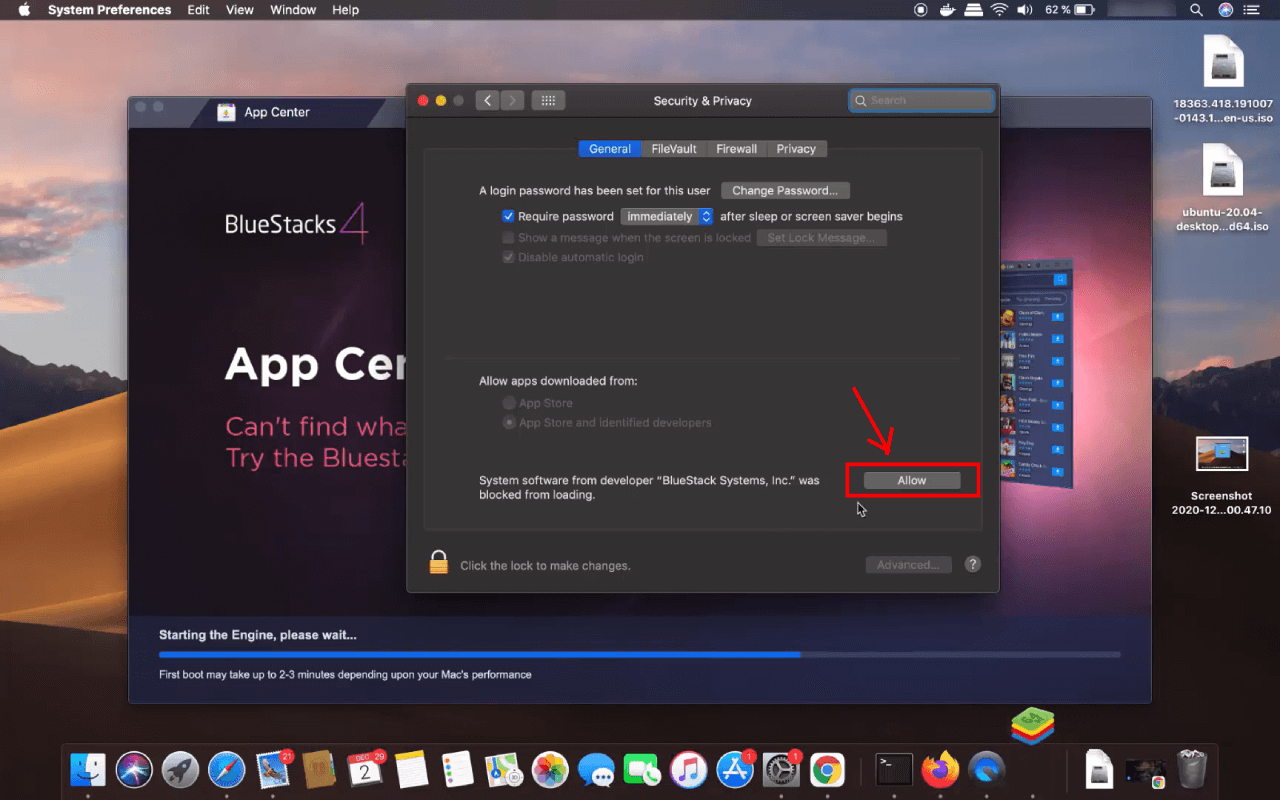Open Calendar in the Dock

point(365,769)
